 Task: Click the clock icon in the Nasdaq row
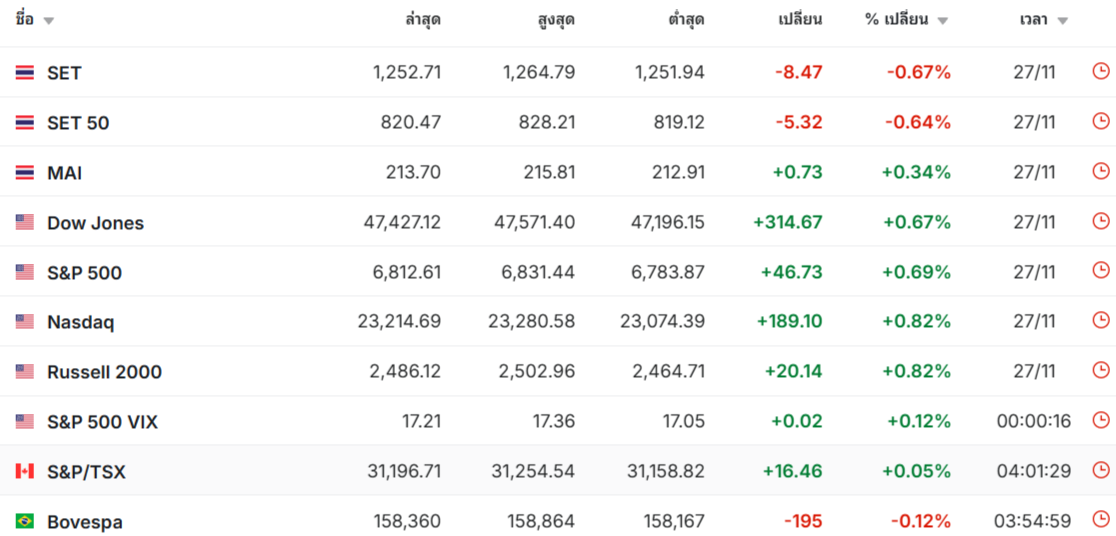coord(1100,321)
